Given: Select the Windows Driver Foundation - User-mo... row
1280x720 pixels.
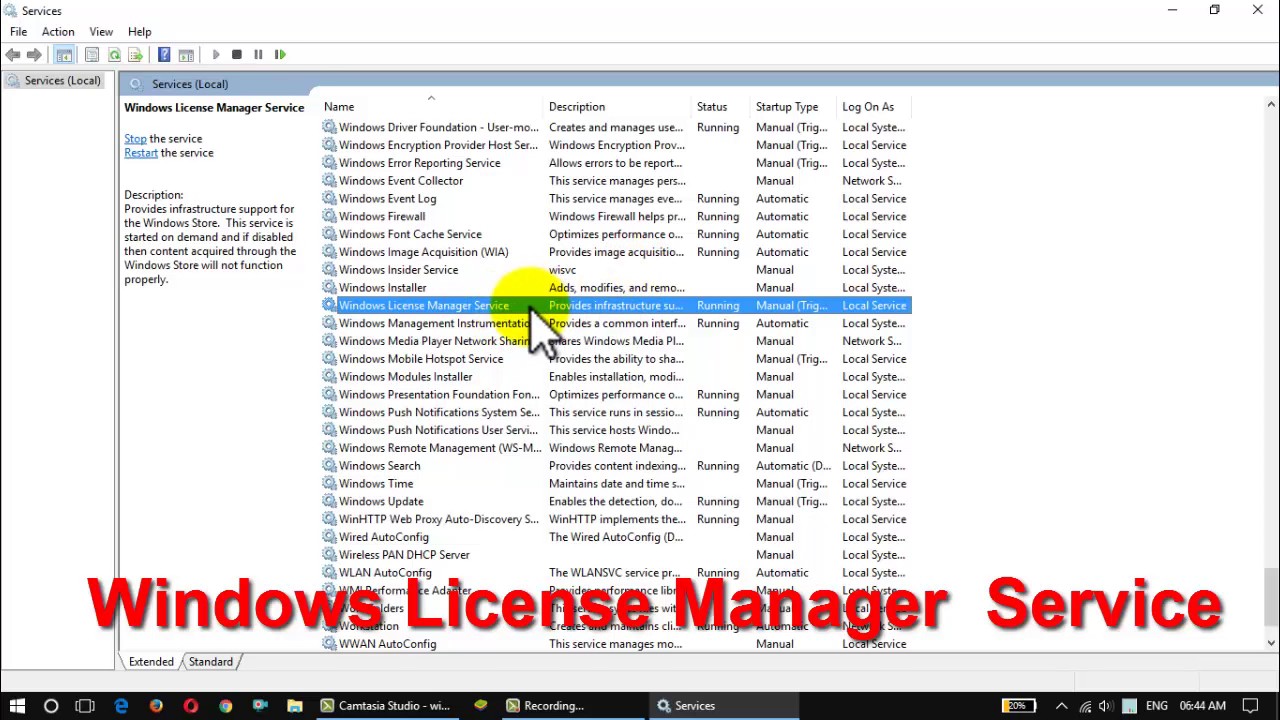Looking at the screenshot, I should [x=615, y=128].
